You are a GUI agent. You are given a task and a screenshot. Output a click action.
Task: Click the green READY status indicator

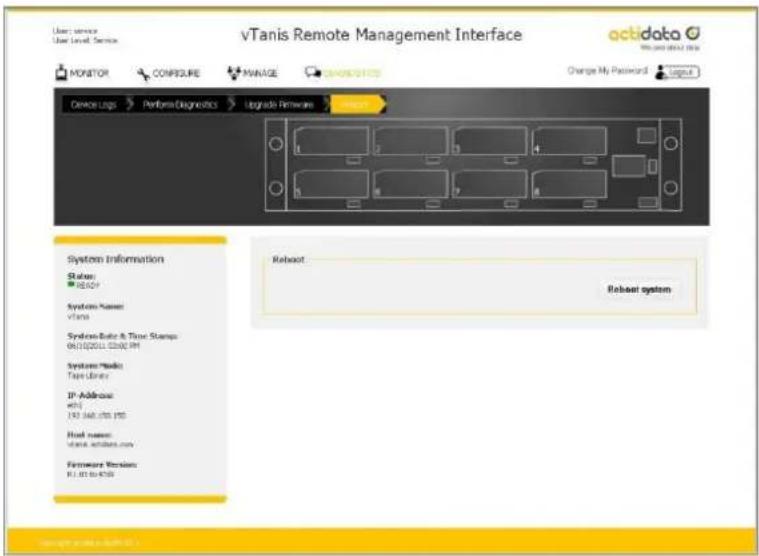(71, 285)
